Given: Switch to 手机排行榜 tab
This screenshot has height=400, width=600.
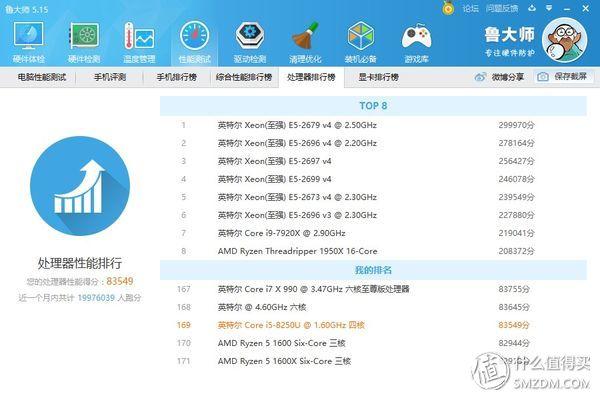Looking at the screenshot, I should coord(177,77).
